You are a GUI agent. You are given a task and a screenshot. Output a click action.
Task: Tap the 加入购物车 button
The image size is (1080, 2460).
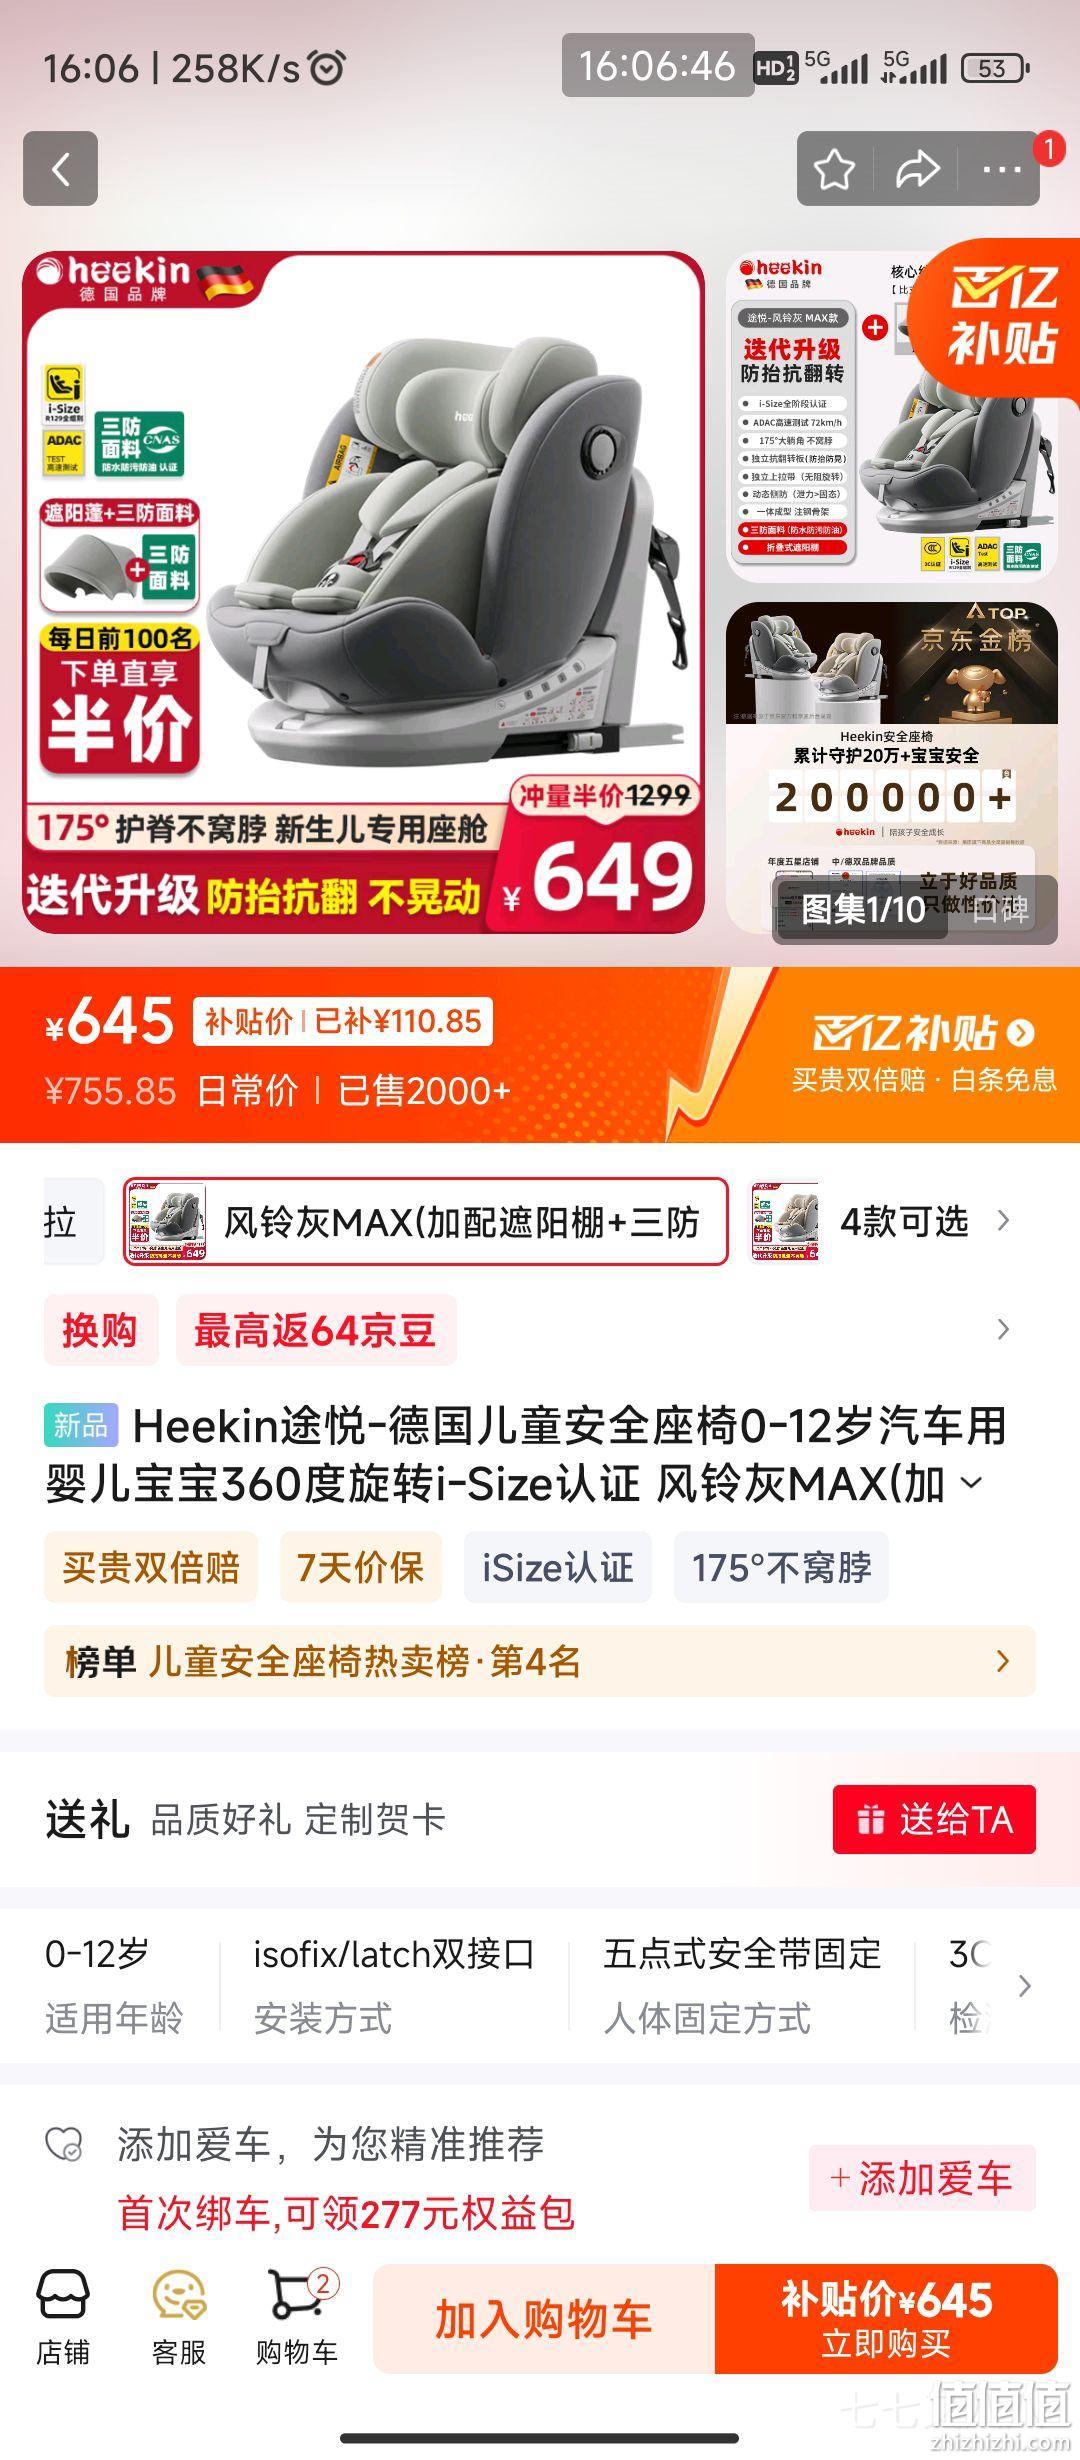(544, 2319)
